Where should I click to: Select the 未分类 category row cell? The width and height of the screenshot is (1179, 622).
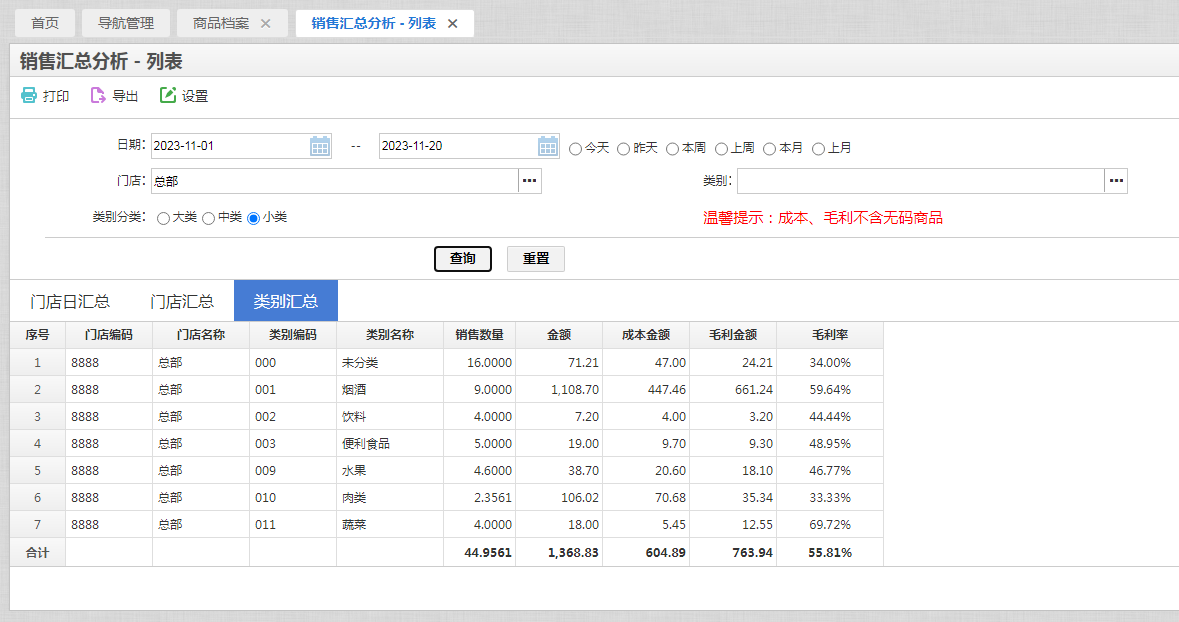(x=389, y=363)
